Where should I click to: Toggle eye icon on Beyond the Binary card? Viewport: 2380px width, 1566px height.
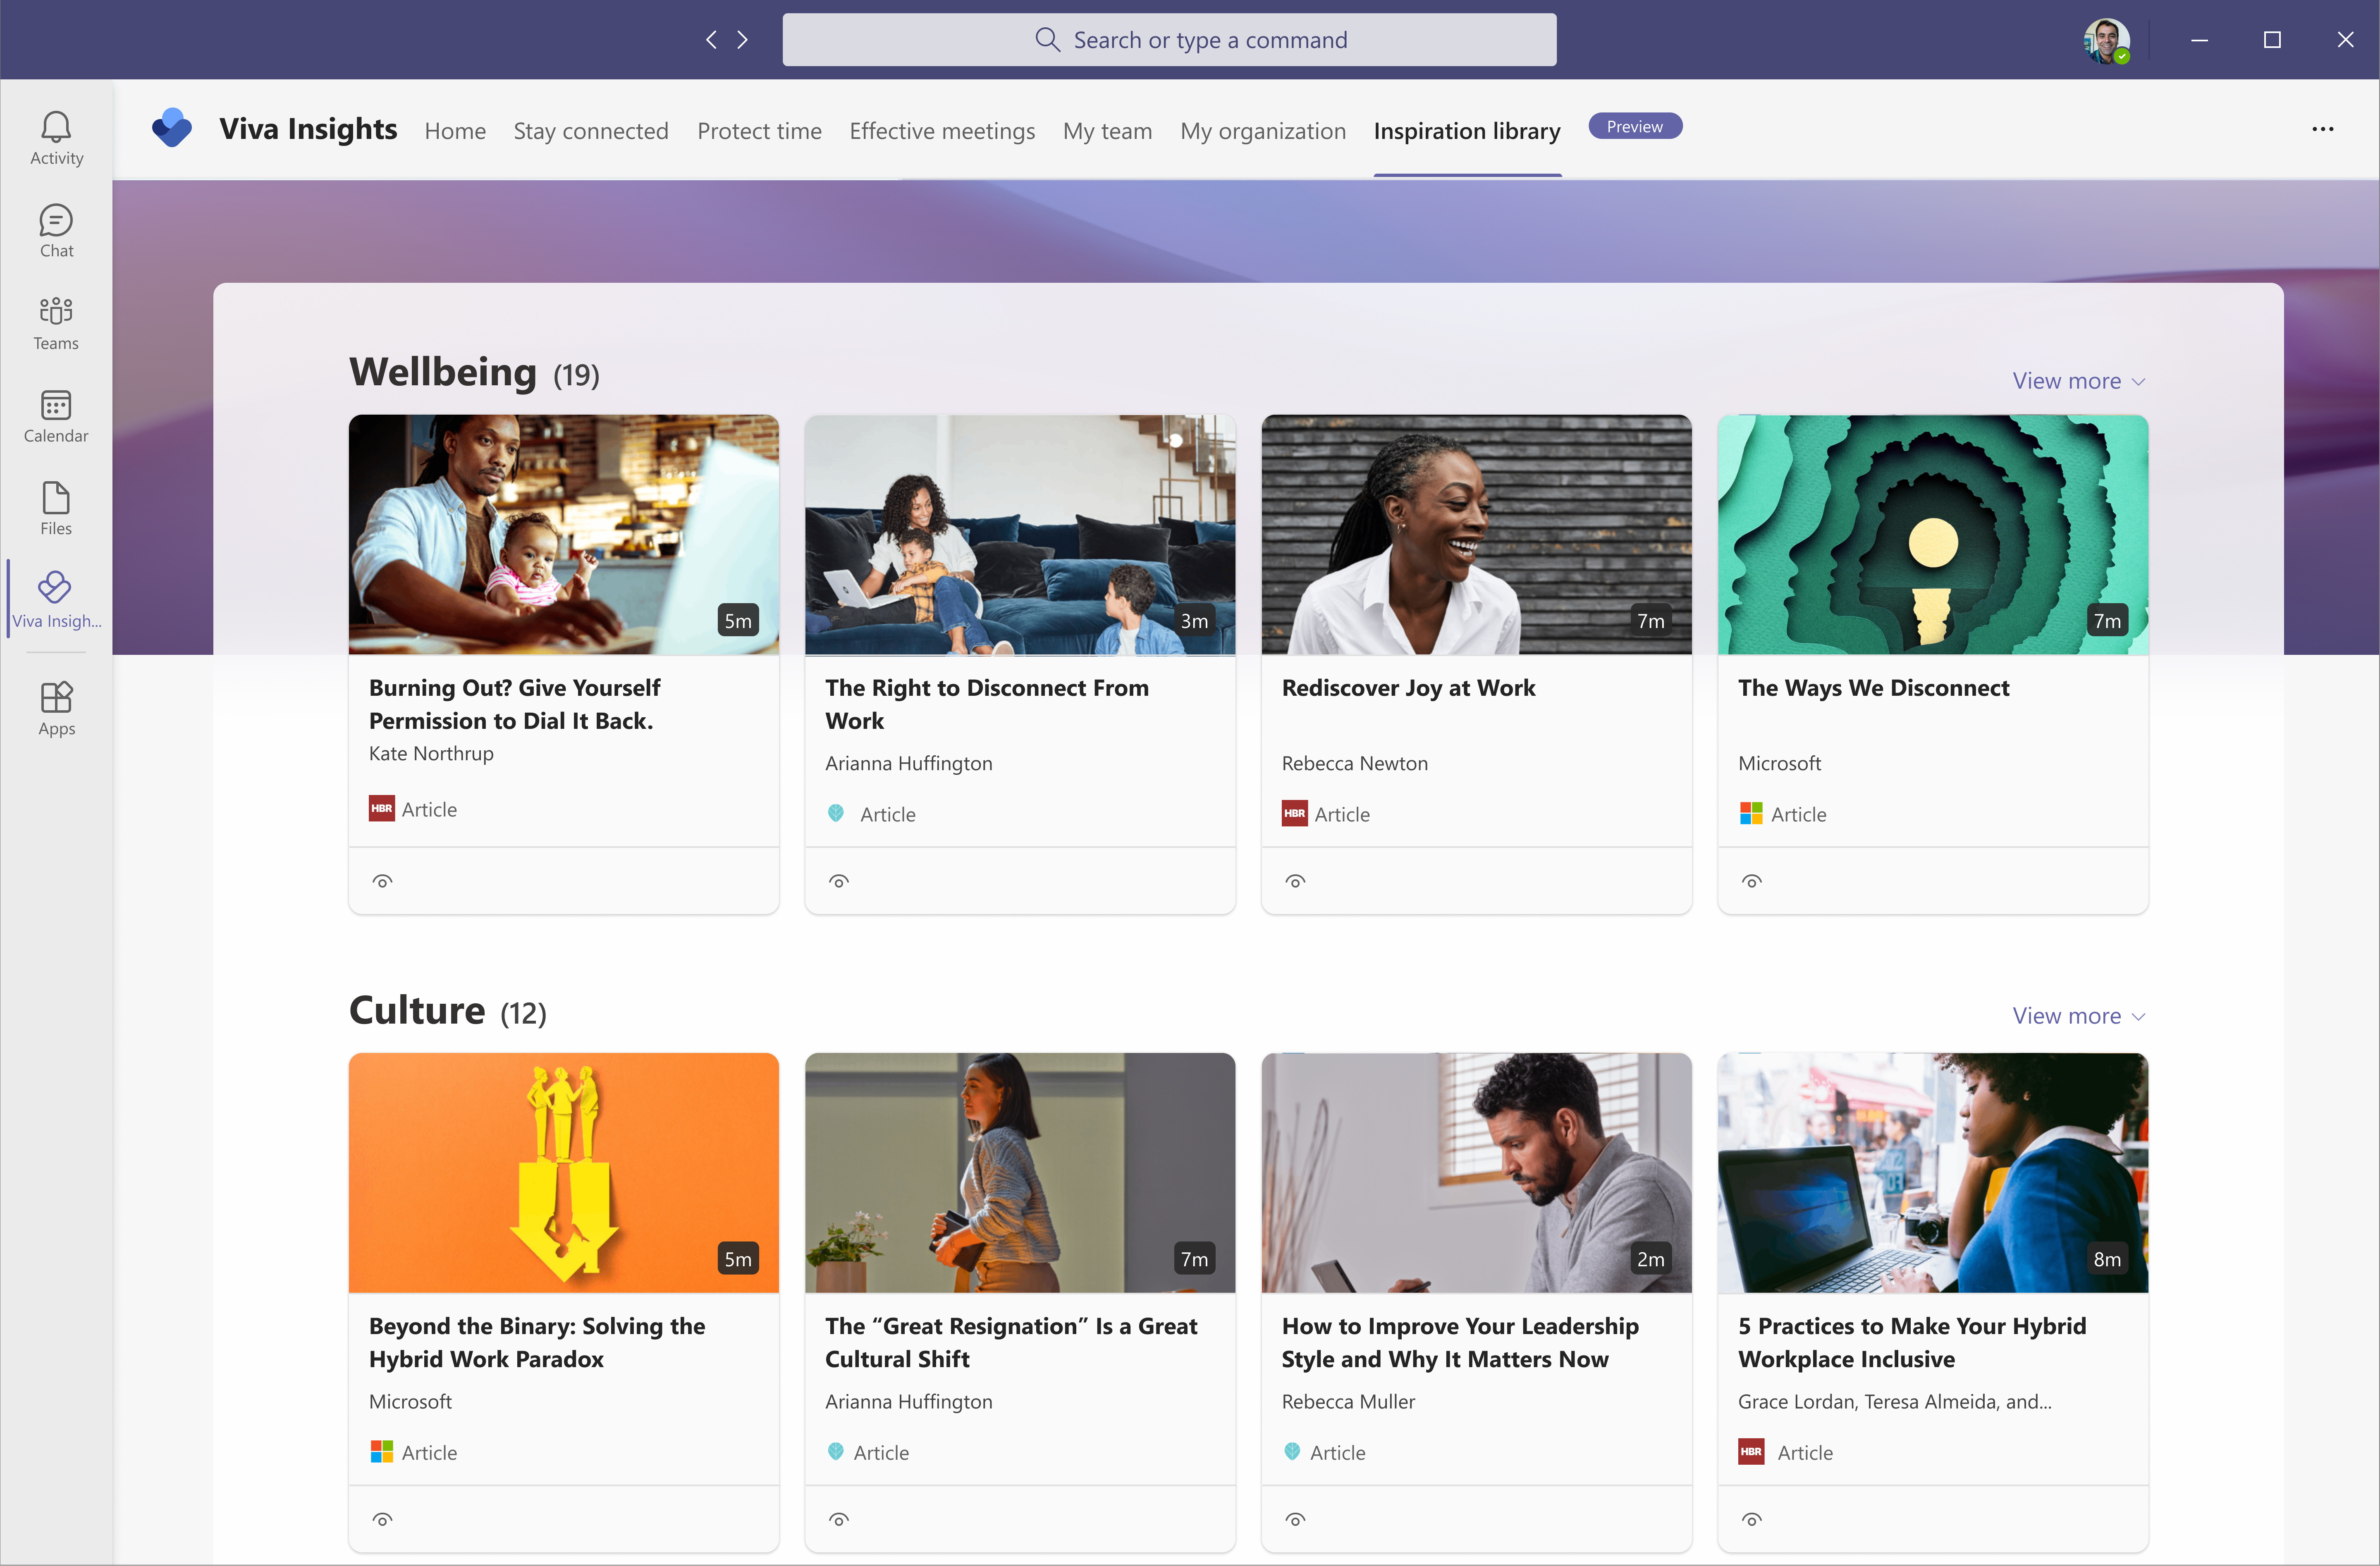point(382,1519)
